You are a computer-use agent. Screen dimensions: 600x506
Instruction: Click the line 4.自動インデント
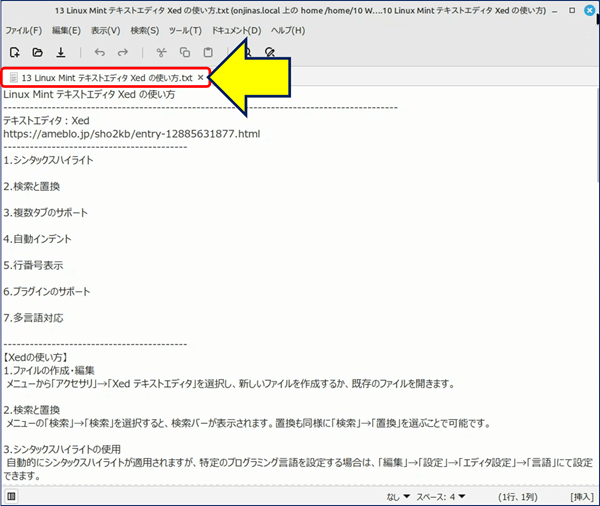[37, 239]
